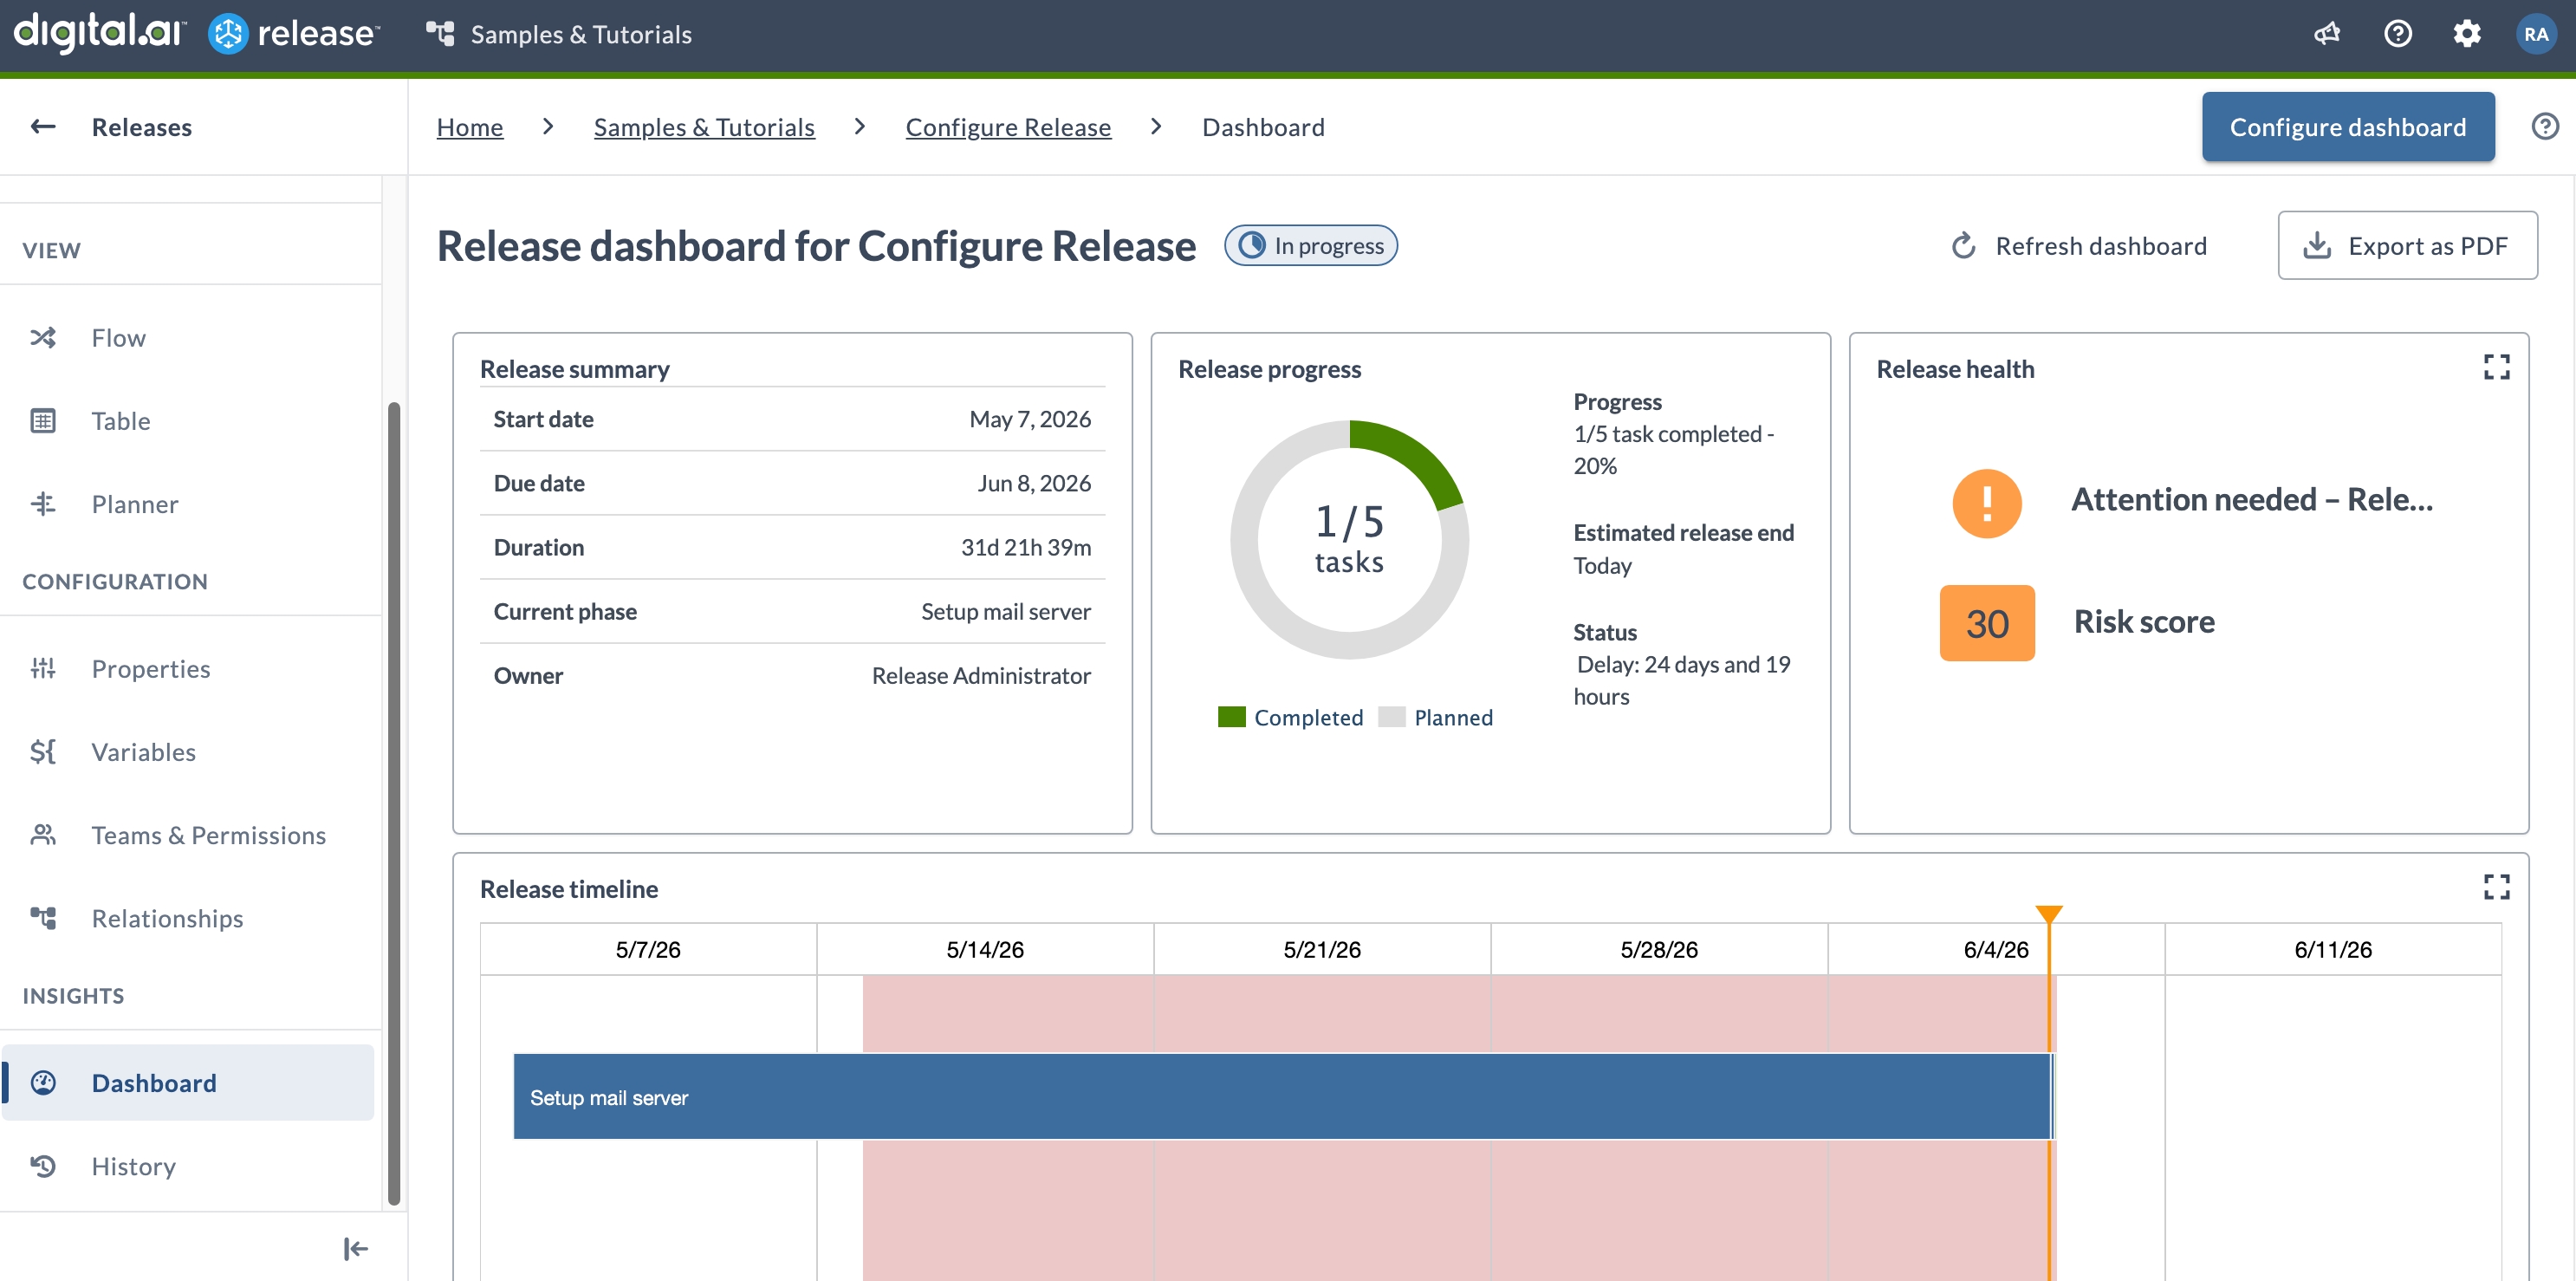This screenshot has width=2576, height=1281.
Task: Click the download icon in Export as PDF
Action: (x=2316, y=246)
